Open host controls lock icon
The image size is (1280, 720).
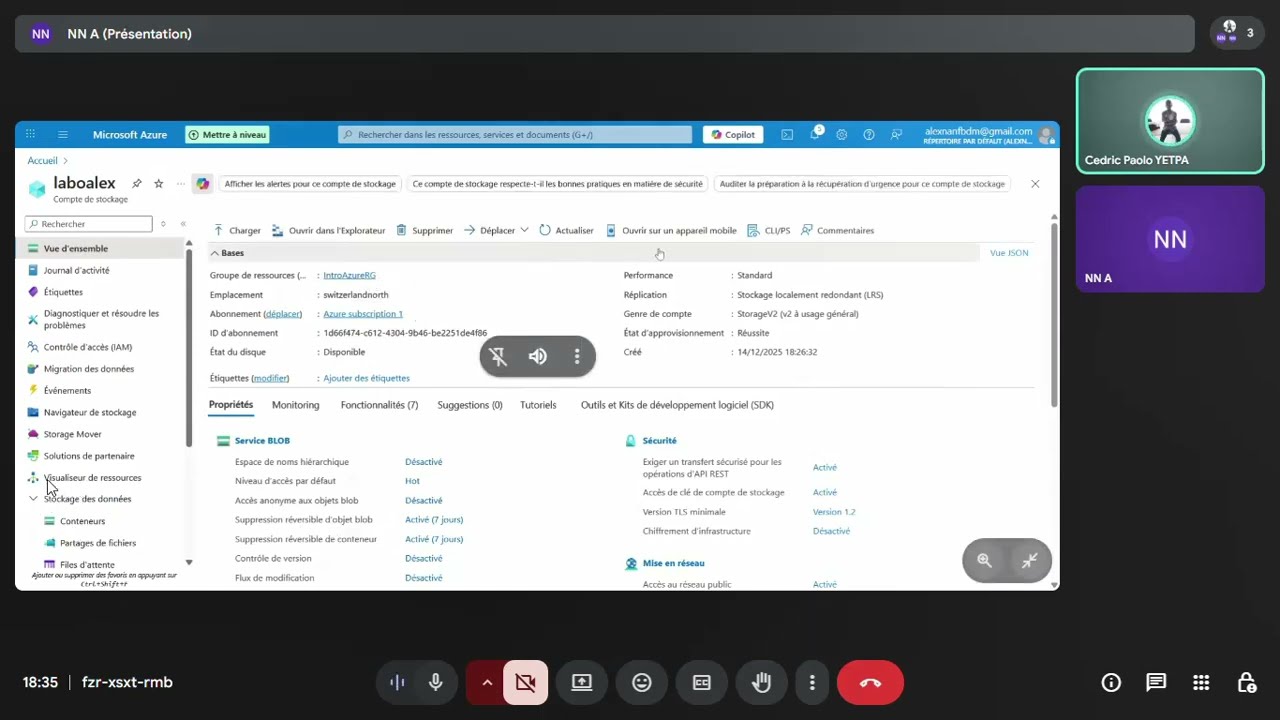click(1246, 682)
